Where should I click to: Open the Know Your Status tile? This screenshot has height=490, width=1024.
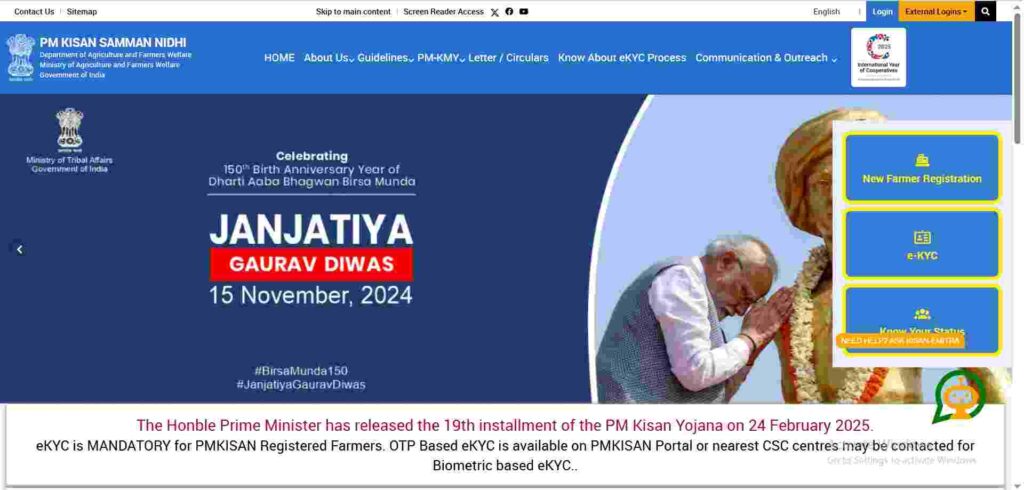(921, 319)
